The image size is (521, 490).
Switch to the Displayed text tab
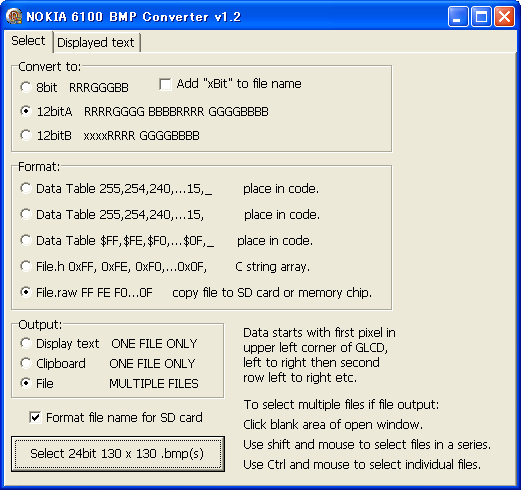(x=96, y=43)
